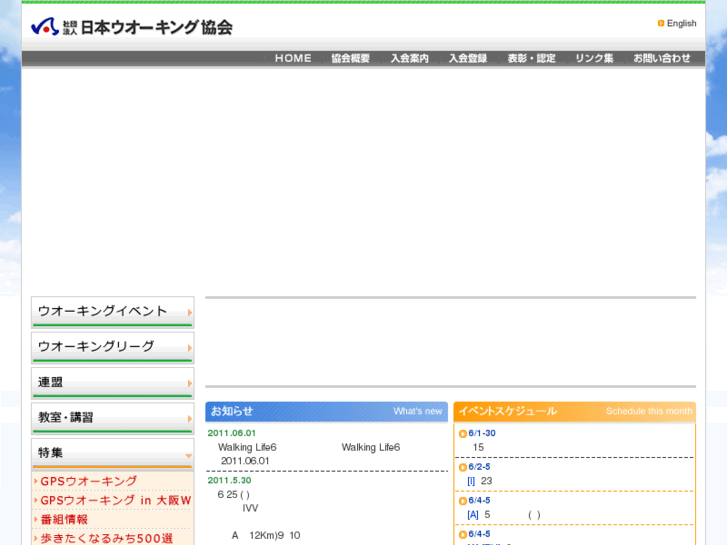
Task: Collapse the 特集 sidebar section
Action: (x=113, y=453)
